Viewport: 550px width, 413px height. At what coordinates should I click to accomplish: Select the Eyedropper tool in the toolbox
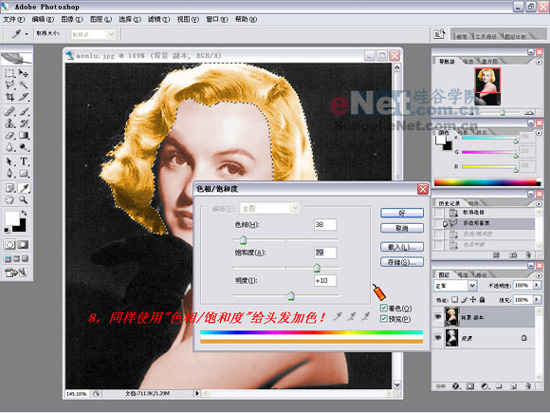23,188
